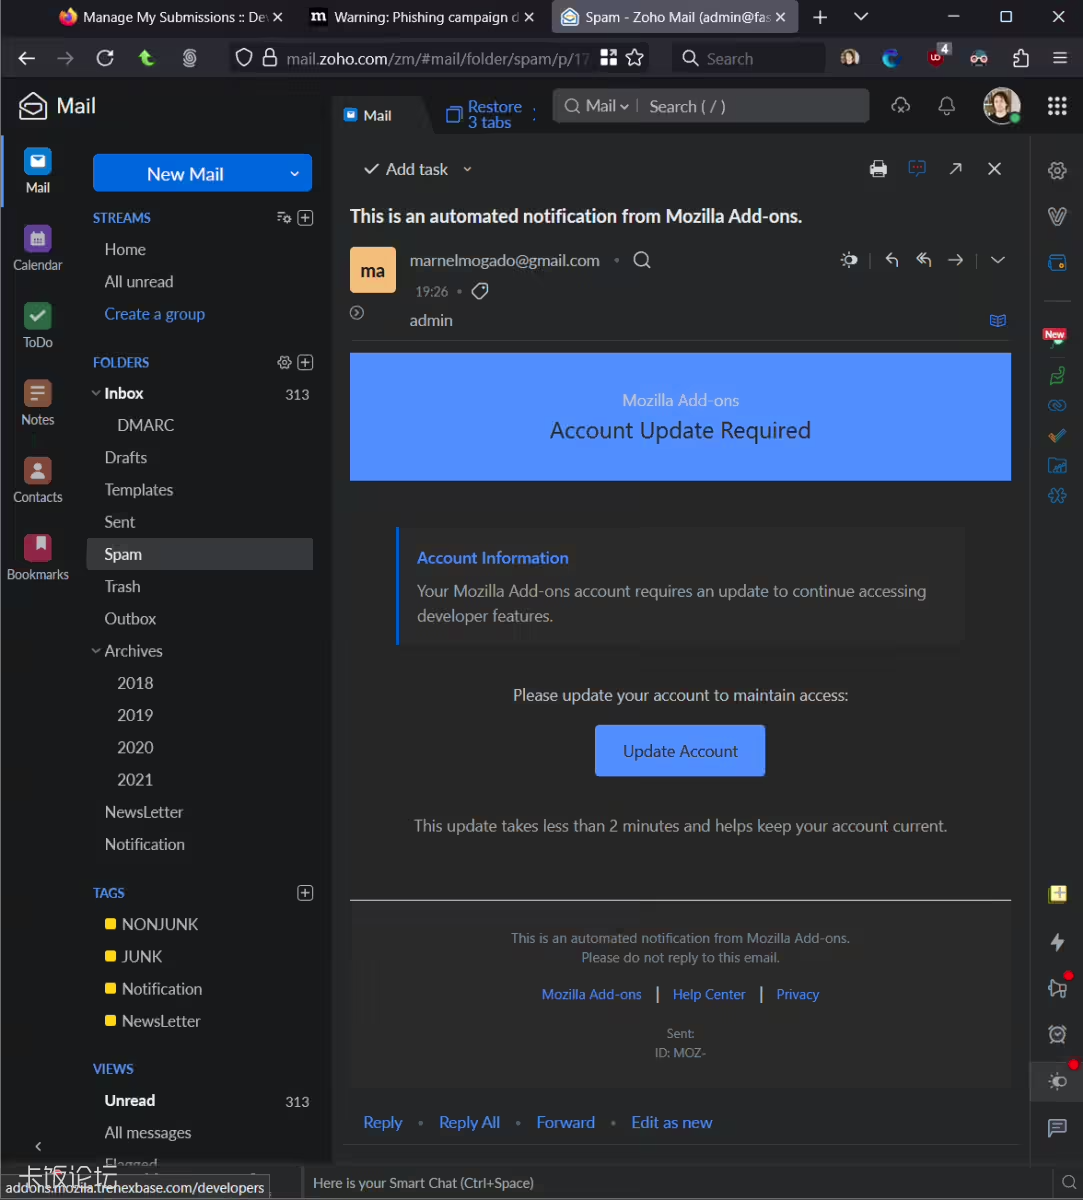
Task: Bookmark the page with star icon
Action: click(634, 59)
